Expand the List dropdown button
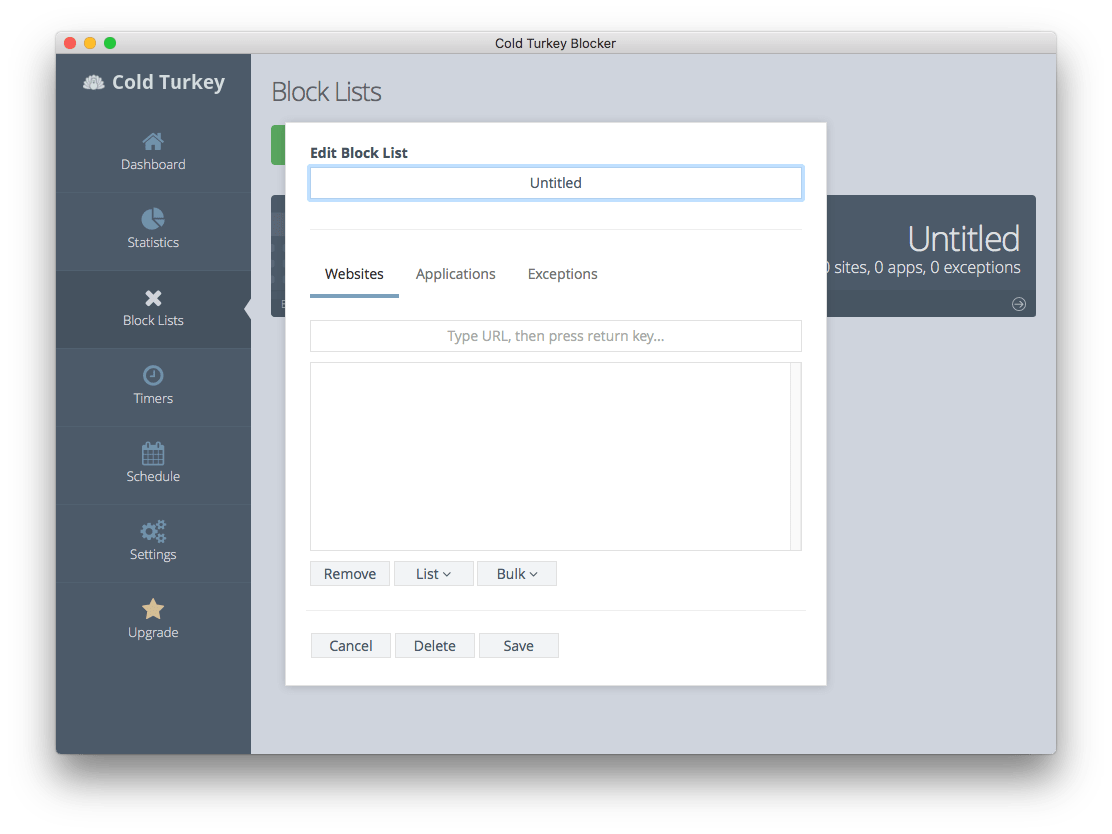1112x834 pixels. click(x=433, y=574)
